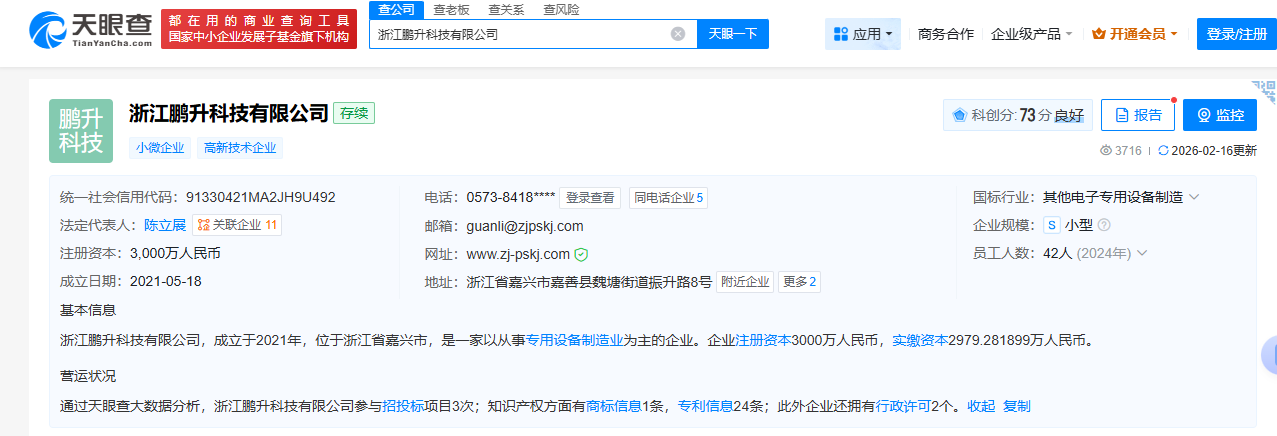Click the 报告 report button
This screenshot has height=436, width=1277.
[x=1138, y=115]
